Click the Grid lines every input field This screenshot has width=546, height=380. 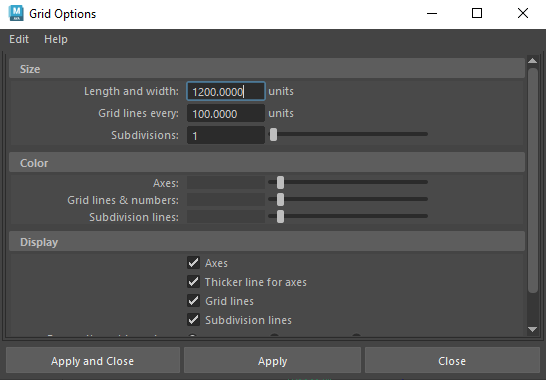pyautogui.click(x=226, y=114)
